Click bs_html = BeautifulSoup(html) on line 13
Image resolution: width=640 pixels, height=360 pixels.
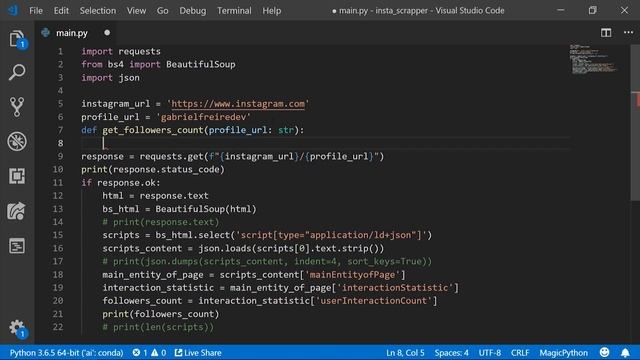pyautogui.click(x=179, y=209)
